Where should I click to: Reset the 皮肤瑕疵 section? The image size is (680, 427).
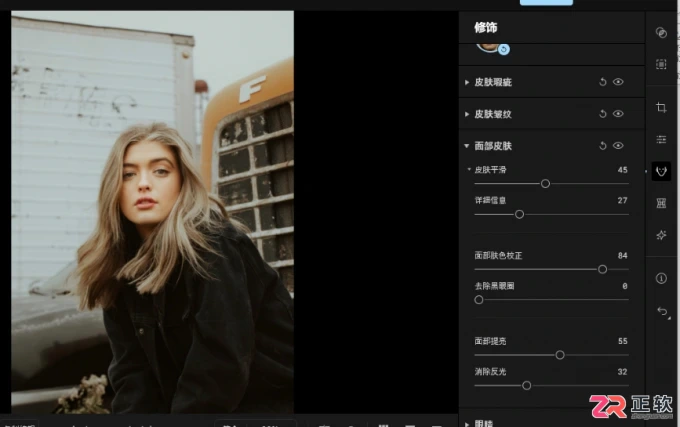coord(602,81)
